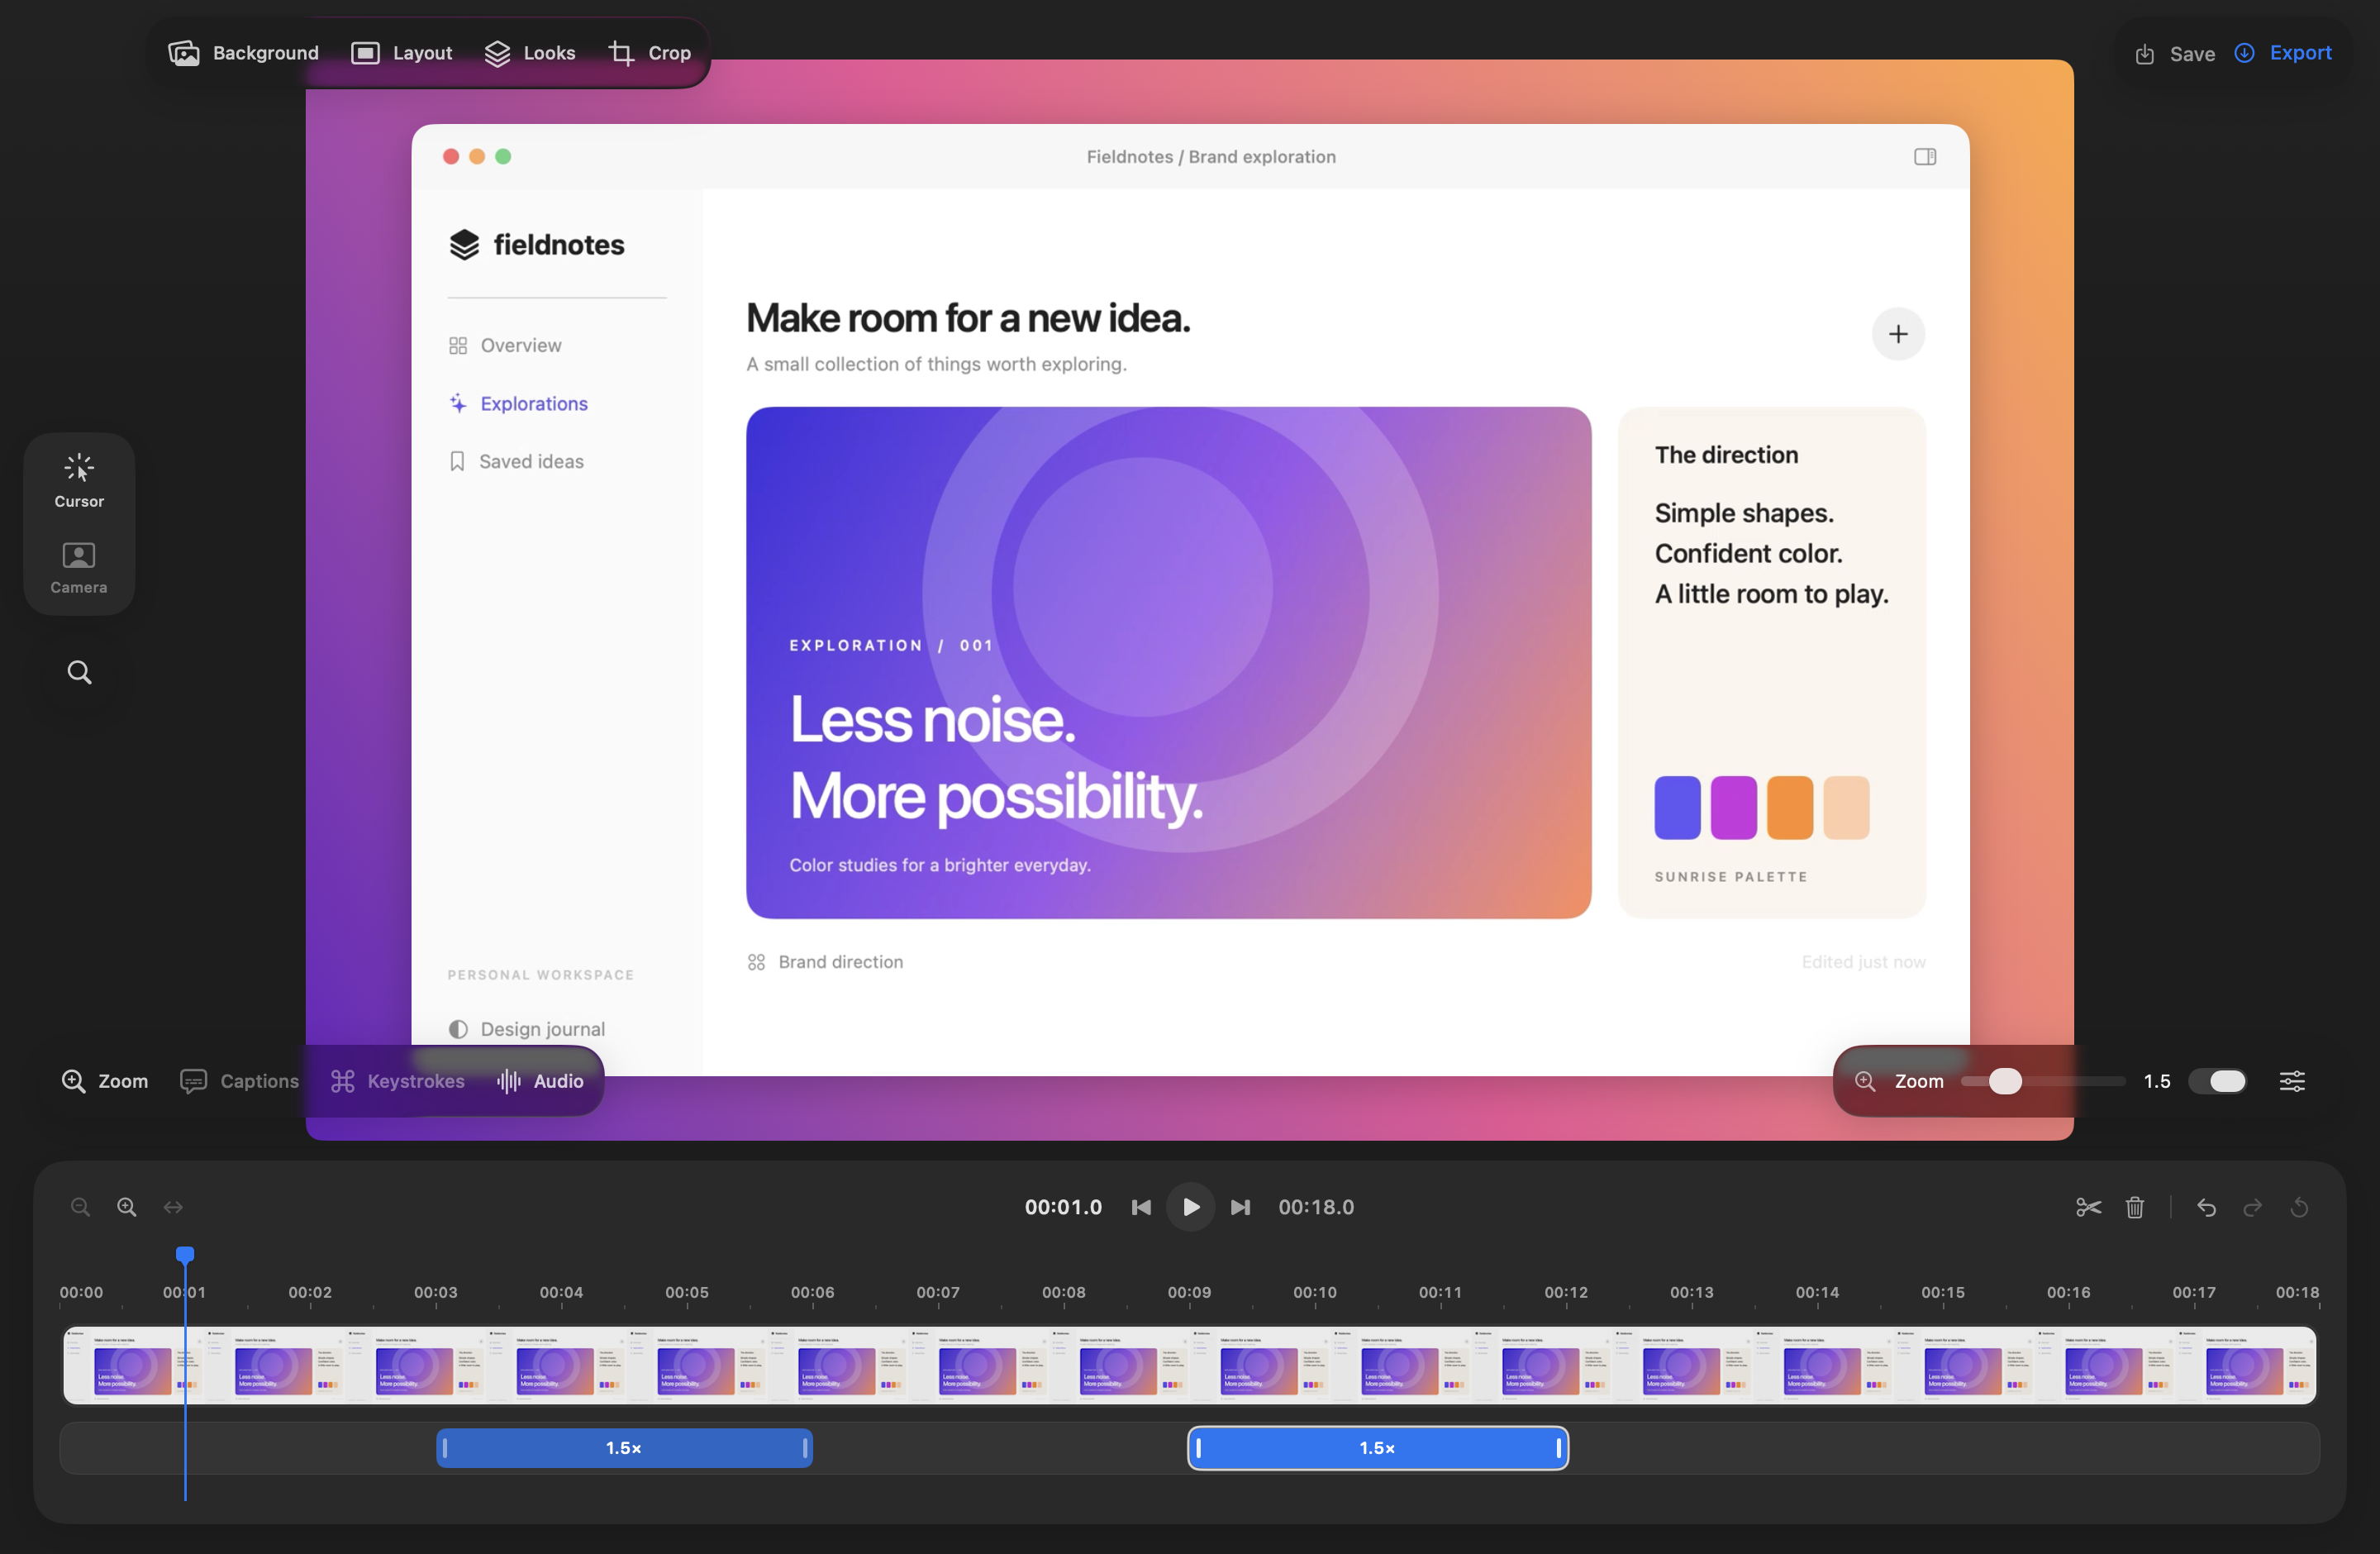The image size is (2380, 1554).
Task: Click the total duration 00:18.0 readout
Action: coord(1316,1207)
